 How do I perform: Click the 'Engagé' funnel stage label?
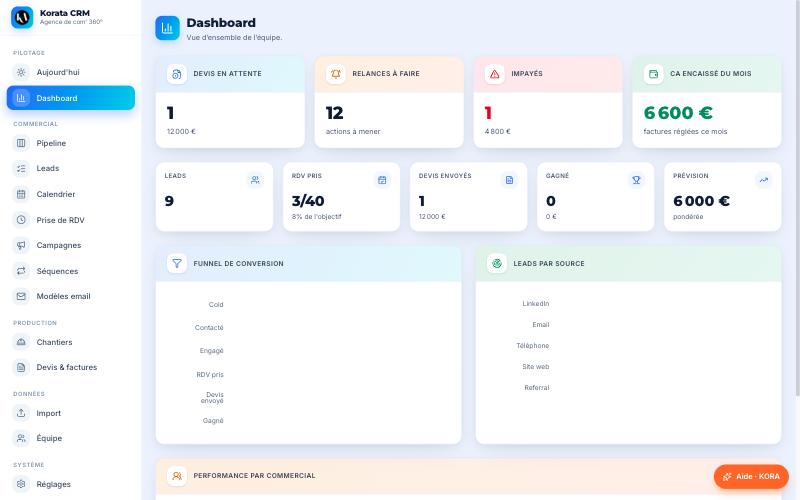[x=212, y=351]
